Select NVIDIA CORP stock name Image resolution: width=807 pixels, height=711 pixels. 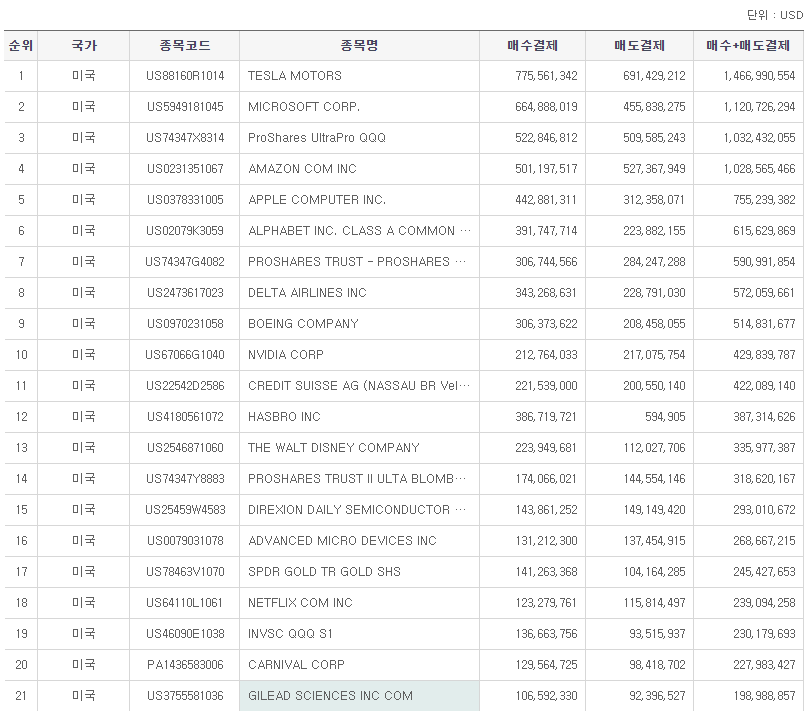click(x=286, y=354)
